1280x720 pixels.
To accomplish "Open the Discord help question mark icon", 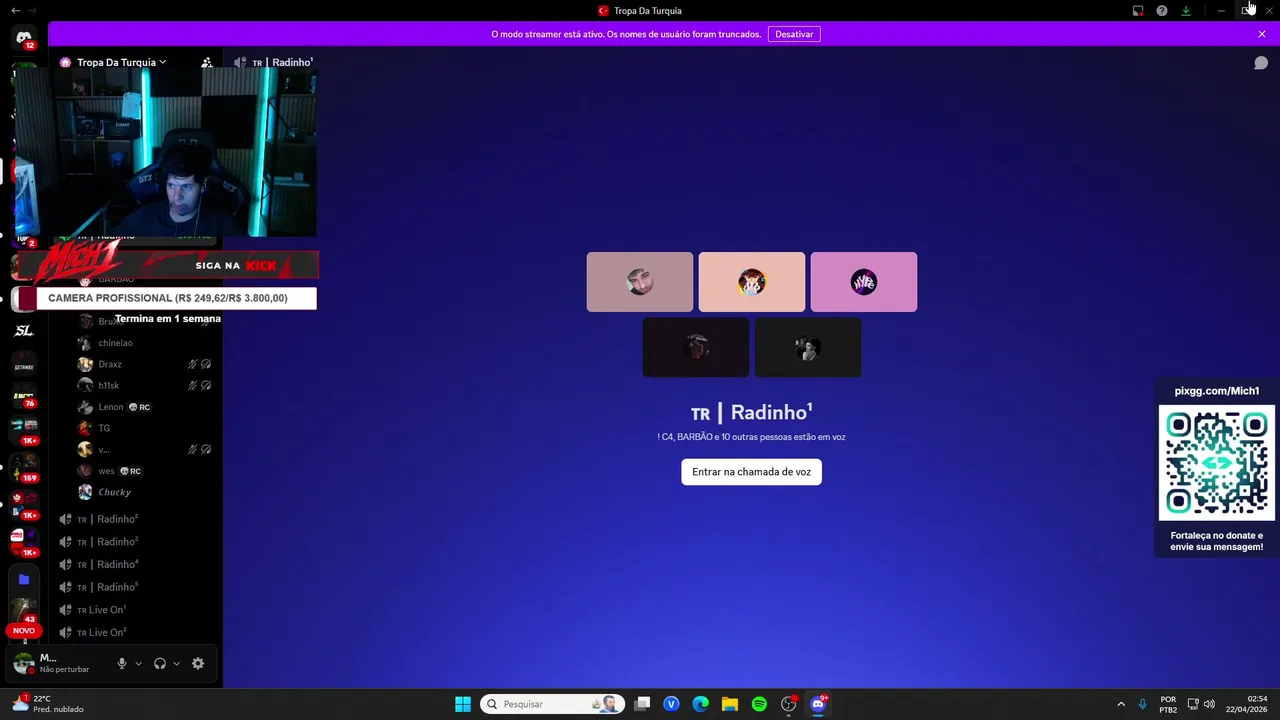I will point(1162,11).
